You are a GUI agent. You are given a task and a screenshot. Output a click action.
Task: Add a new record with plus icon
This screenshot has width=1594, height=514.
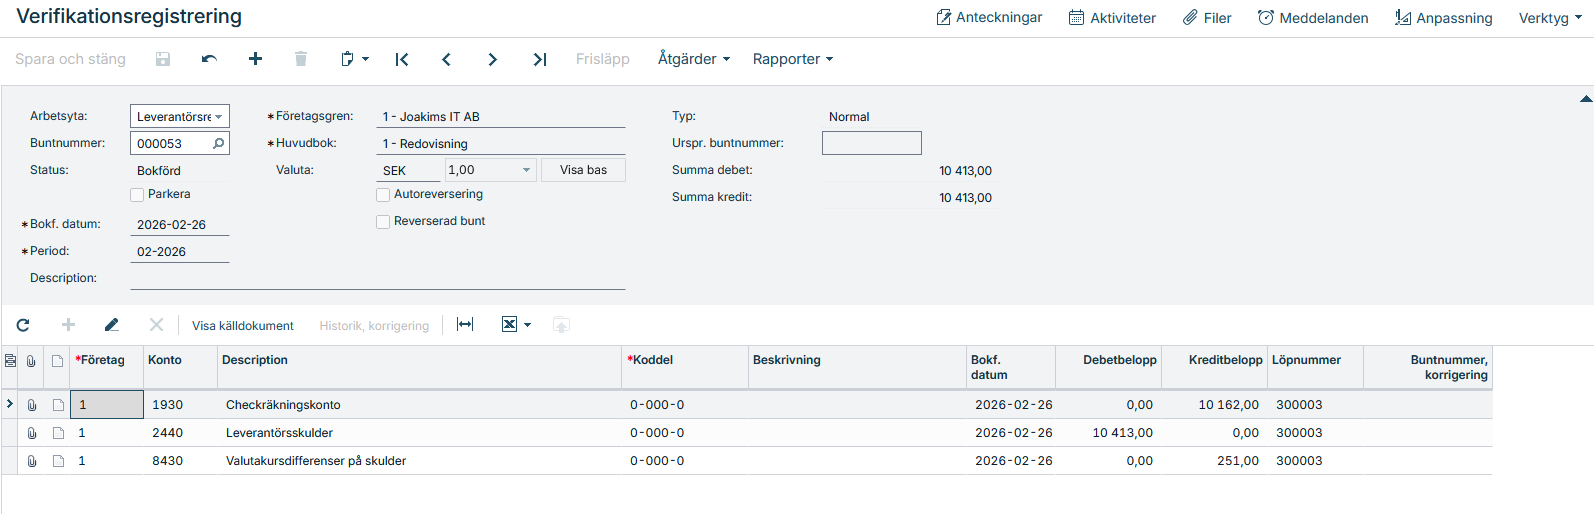click(255, 59)
